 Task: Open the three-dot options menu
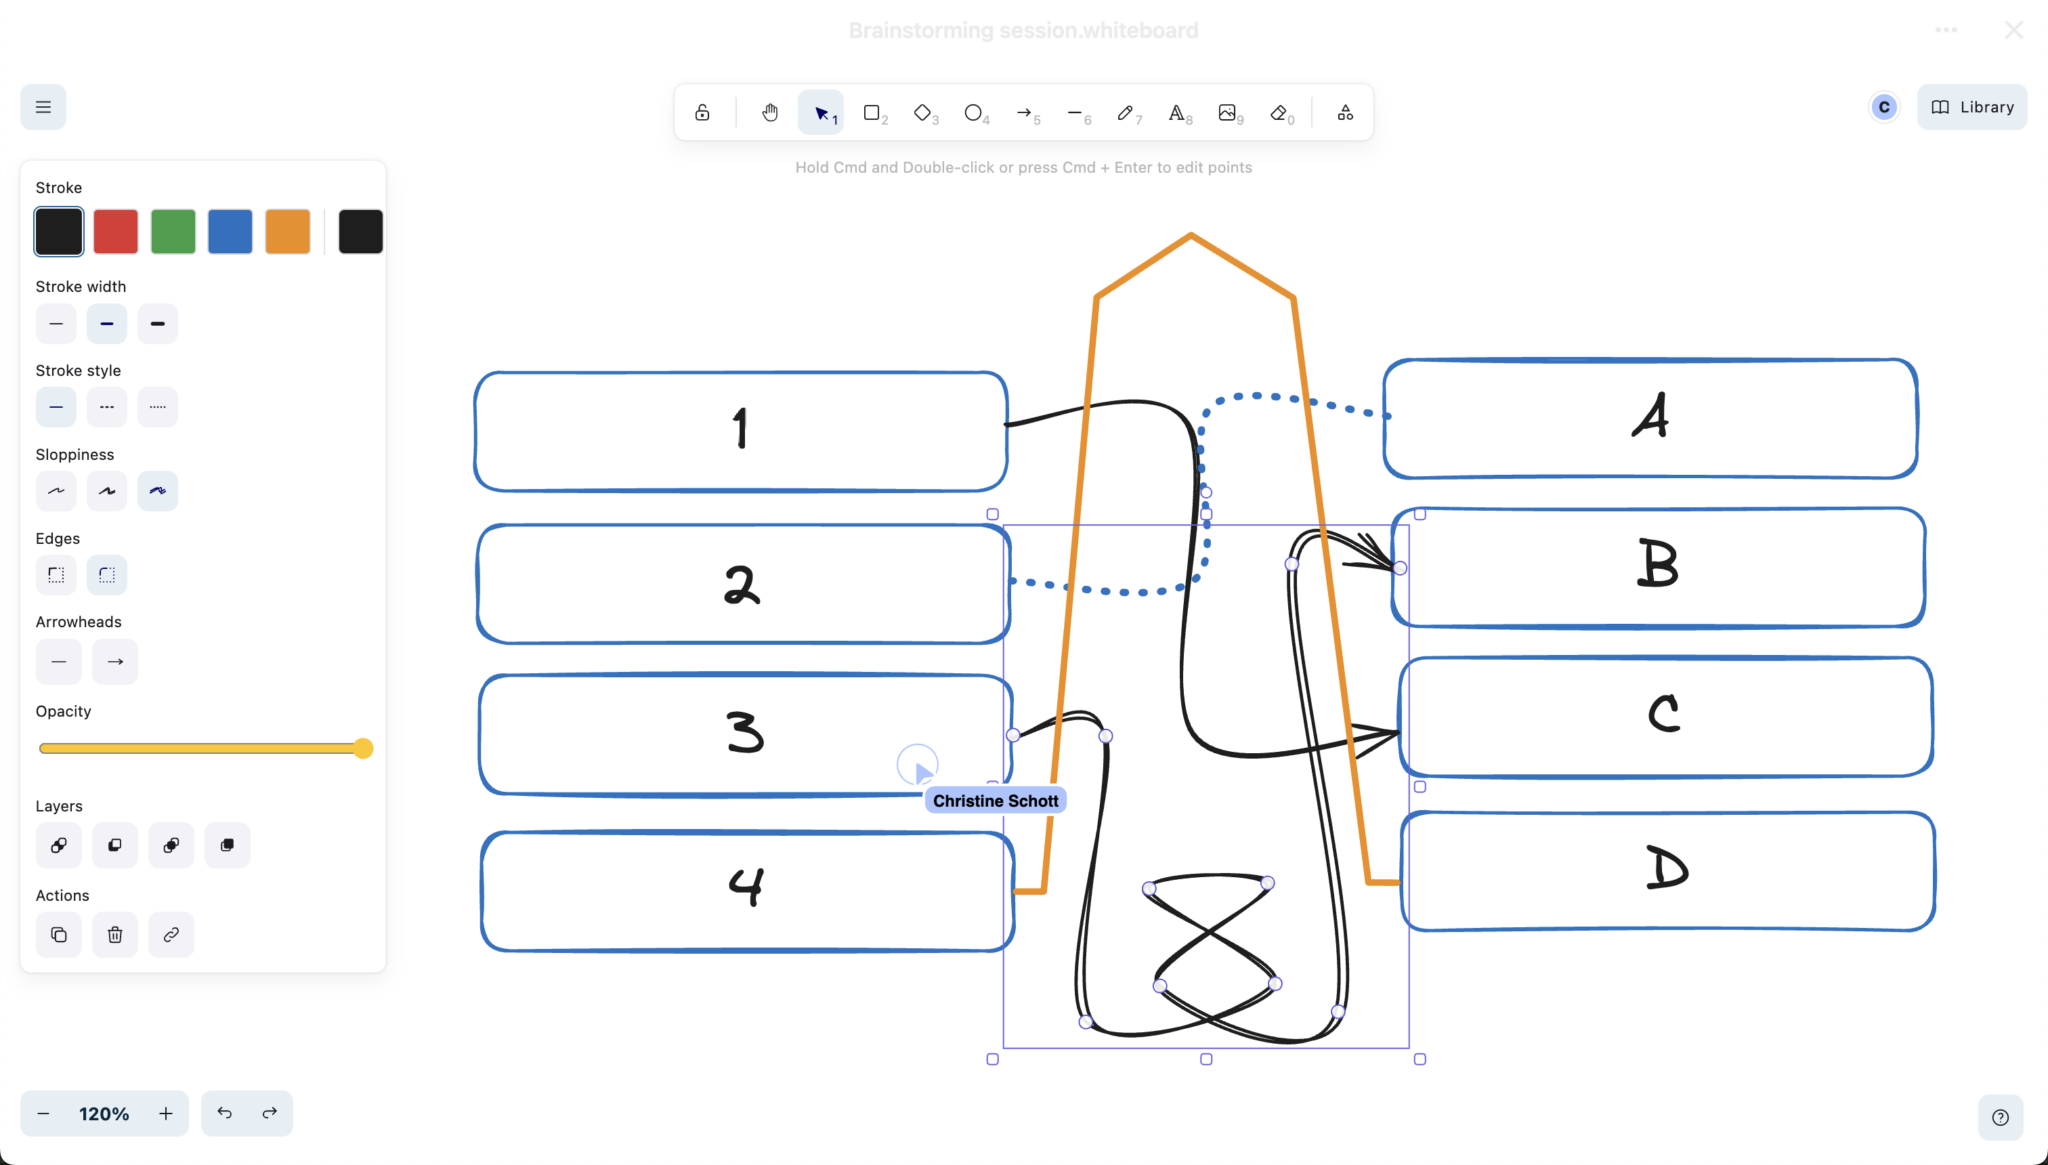point(1944,29)
